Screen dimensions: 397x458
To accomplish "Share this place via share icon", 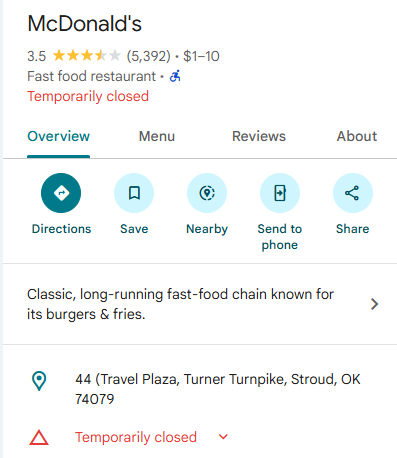I will click(353, 193).
